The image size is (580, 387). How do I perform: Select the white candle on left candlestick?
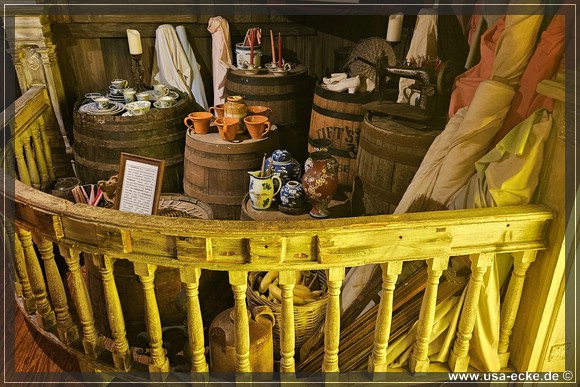(134, 42)
